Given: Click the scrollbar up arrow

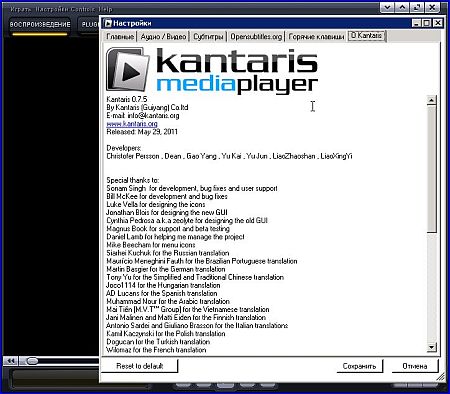Looking at the screenshot, I should (x=431, y=100).
